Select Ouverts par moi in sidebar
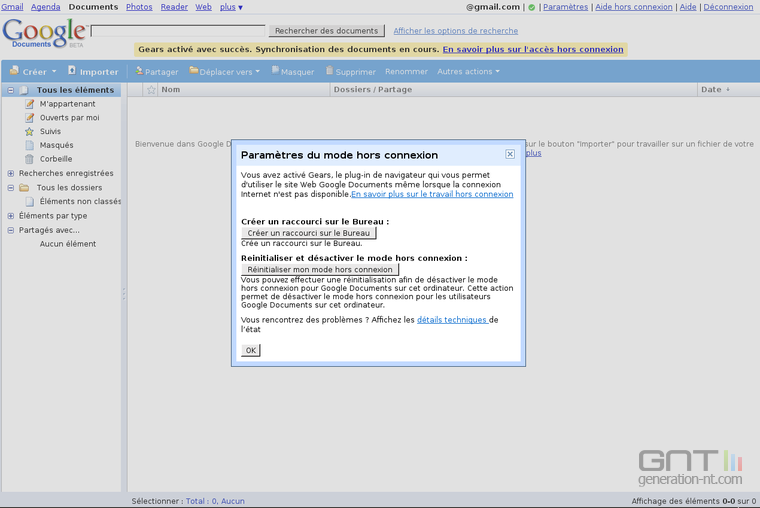This screenshot has height=508, width=760. (69, 118)
